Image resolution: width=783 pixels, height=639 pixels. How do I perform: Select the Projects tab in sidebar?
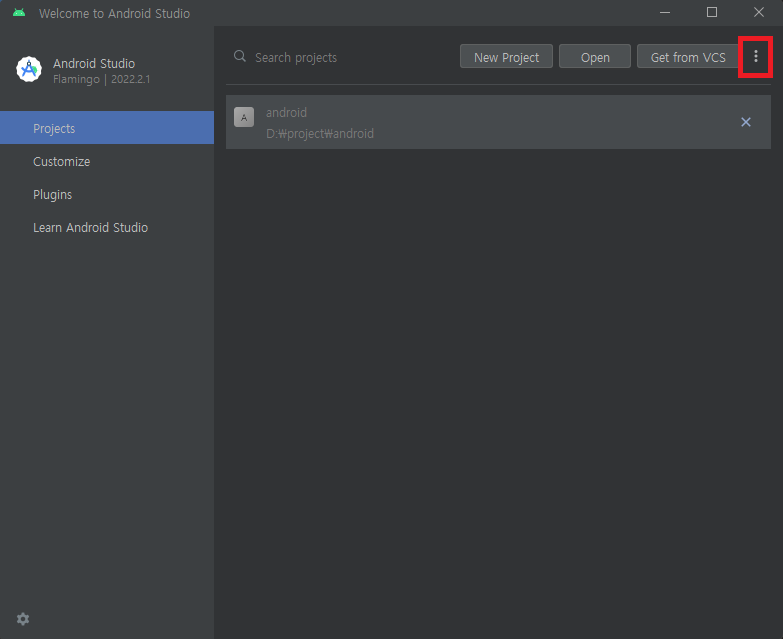107,128
